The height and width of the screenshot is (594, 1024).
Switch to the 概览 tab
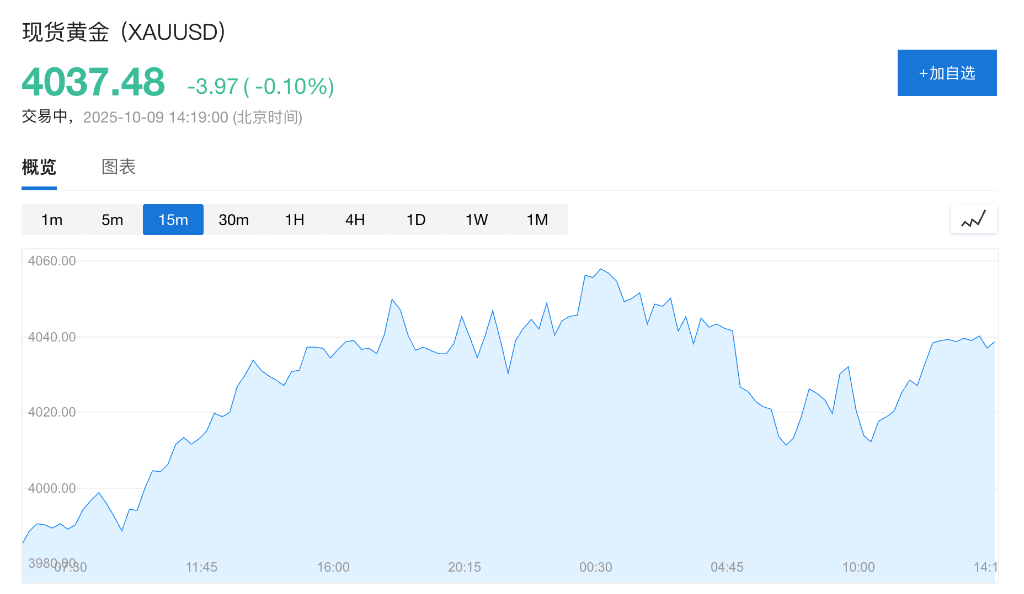[x=39, y=167]
